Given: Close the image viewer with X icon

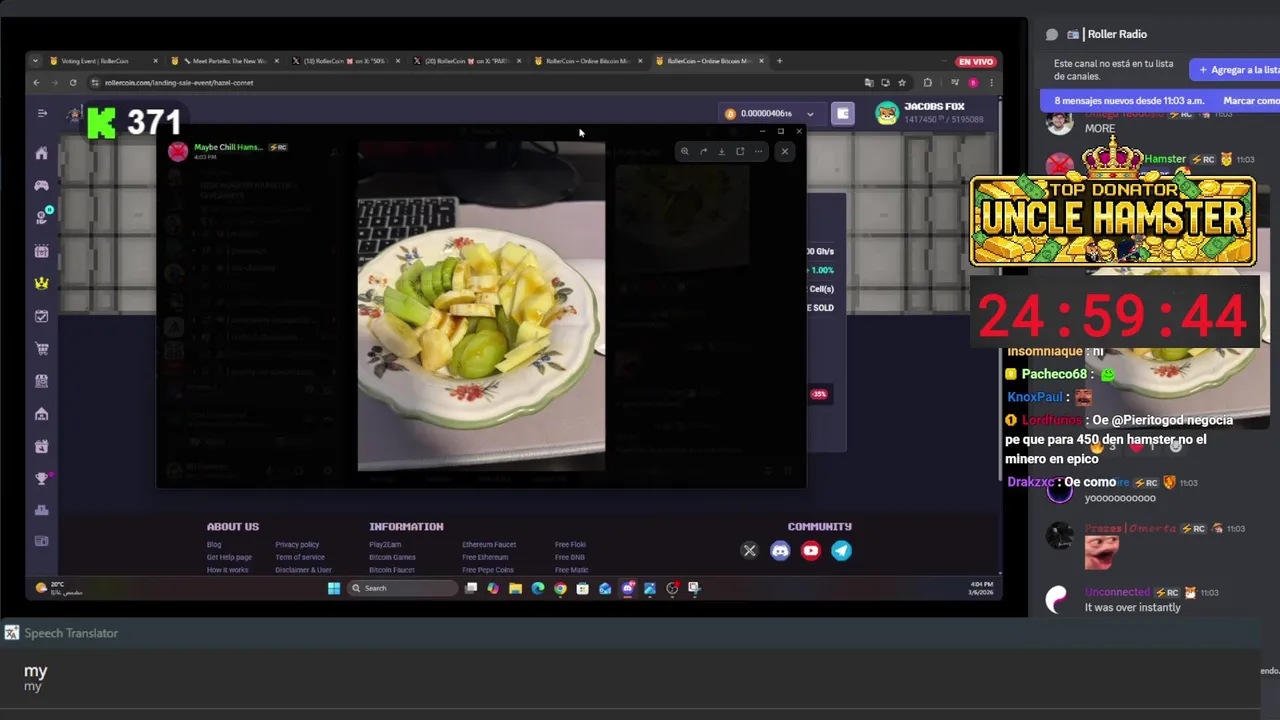Looking at the screenshot, I should pos(784,151).
